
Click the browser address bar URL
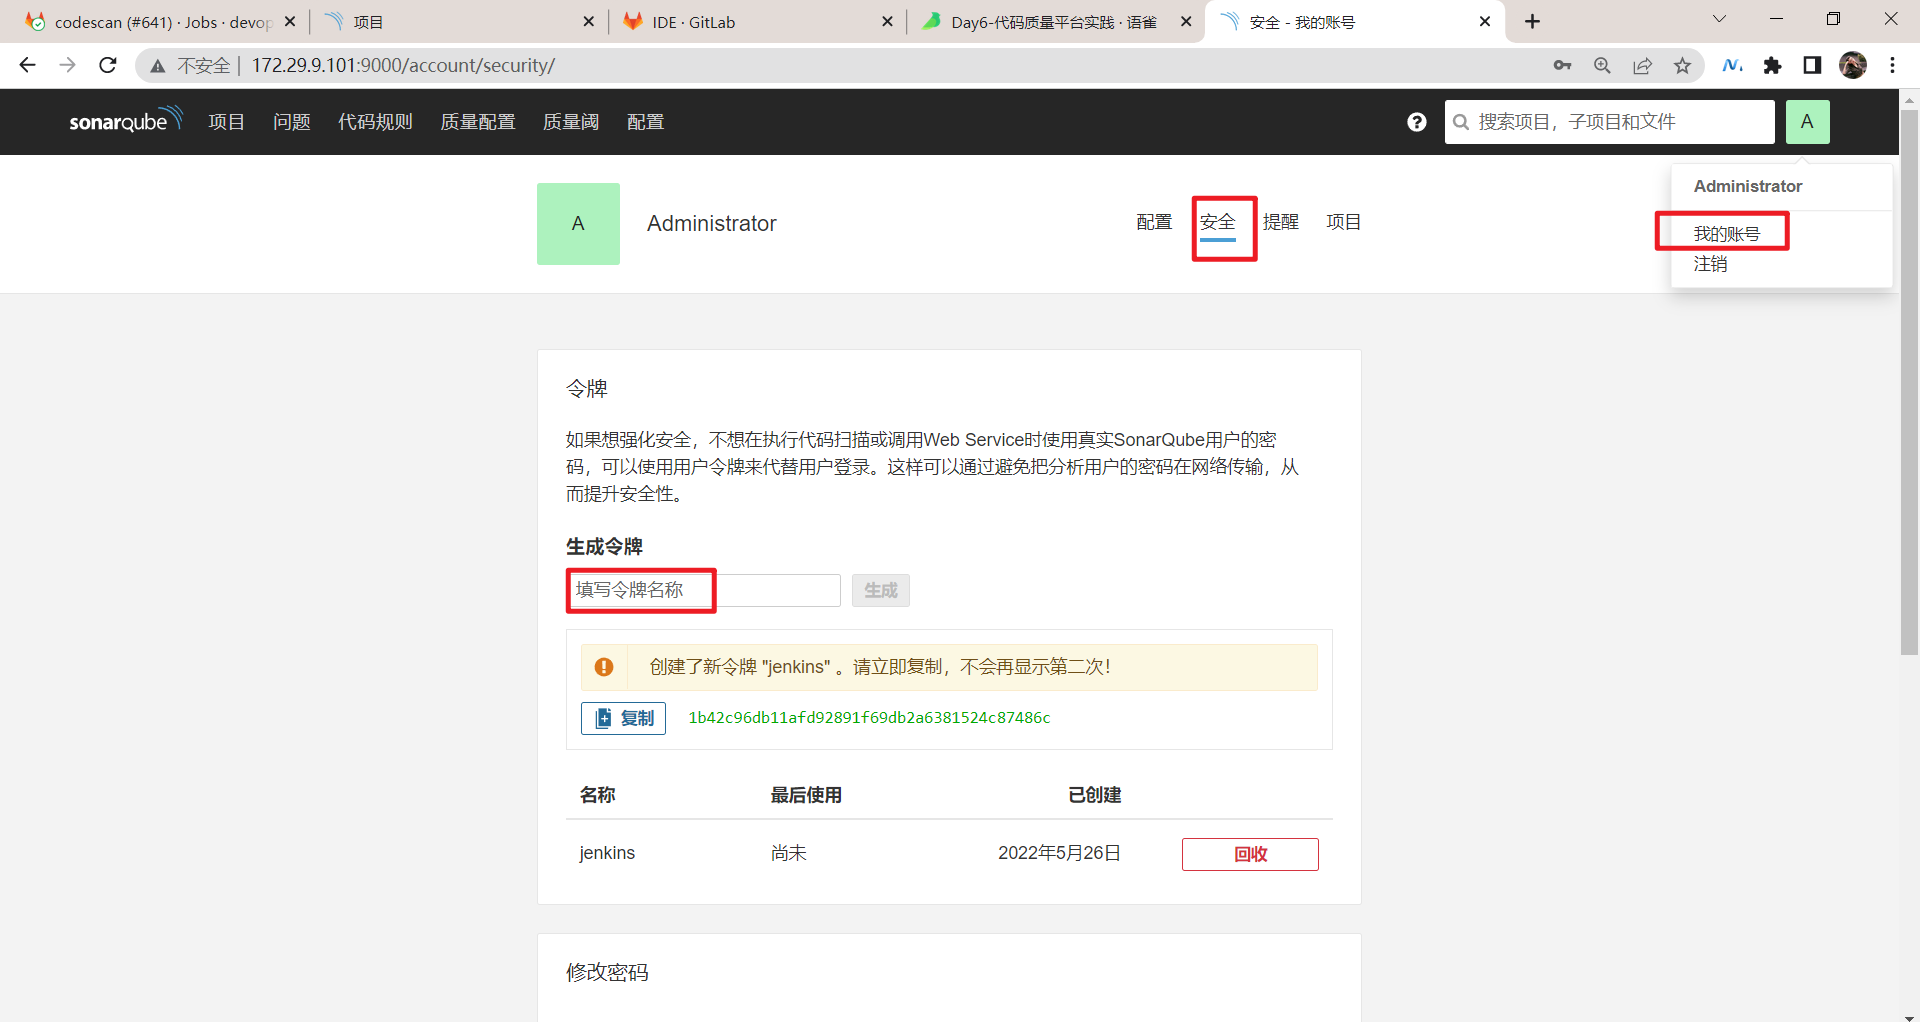pos(403,65)
